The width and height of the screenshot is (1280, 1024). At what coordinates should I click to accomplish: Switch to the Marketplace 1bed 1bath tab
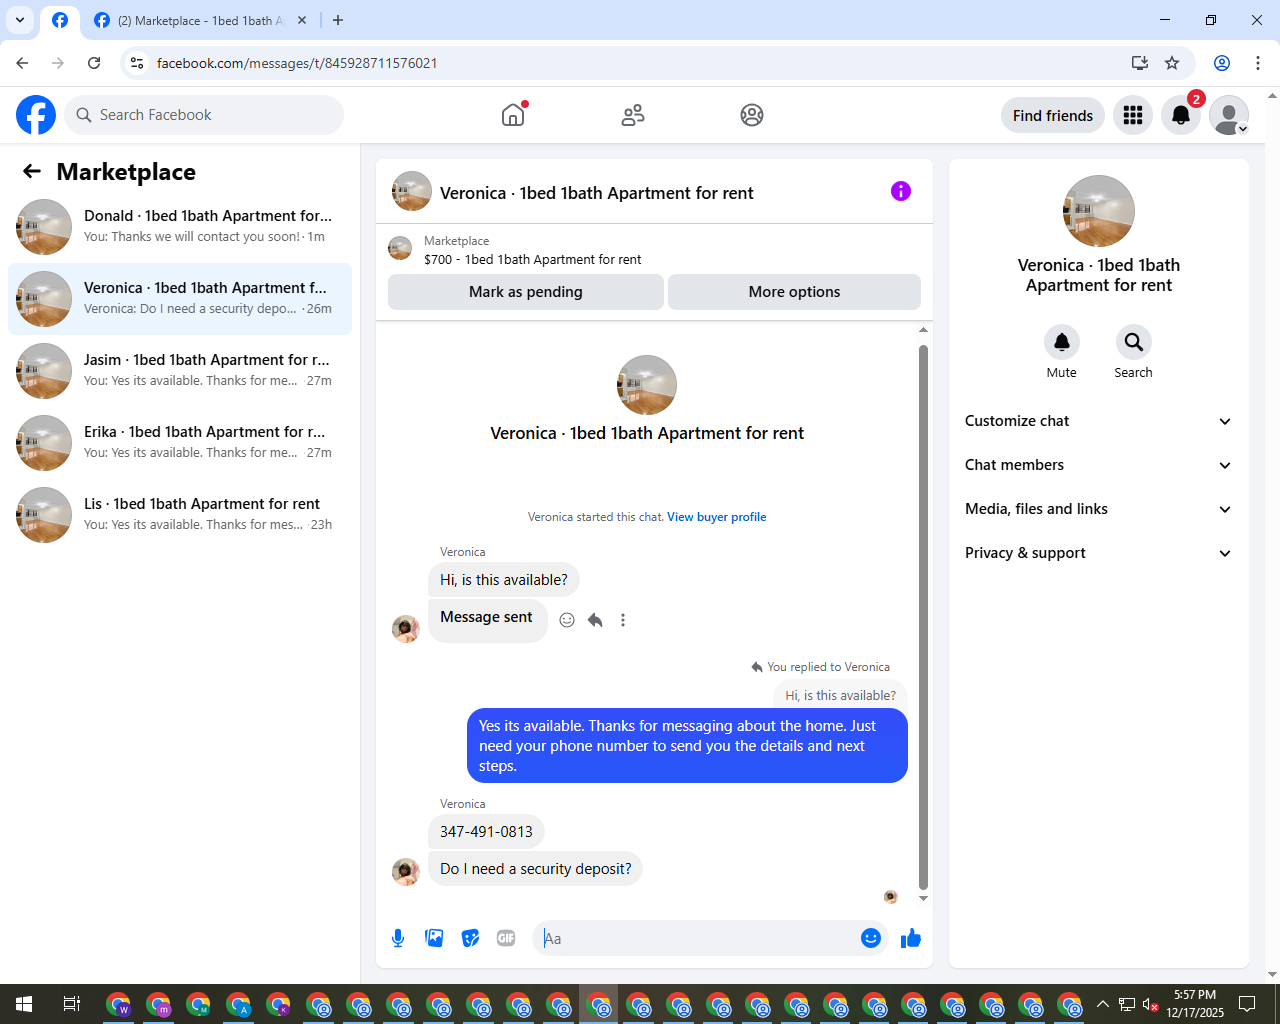(x=200, y=21)
